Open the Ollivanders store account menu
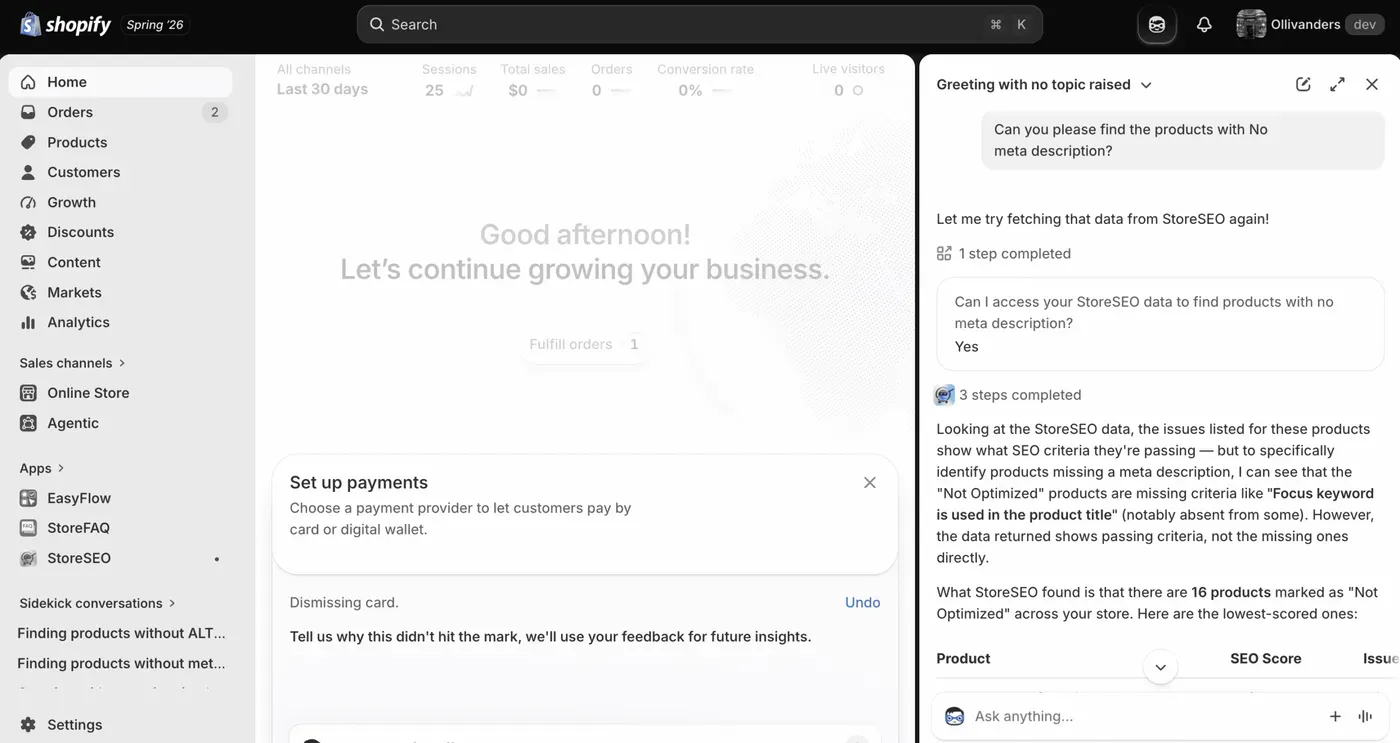This screenshot has height=743, width=1400. (1310, 24)
